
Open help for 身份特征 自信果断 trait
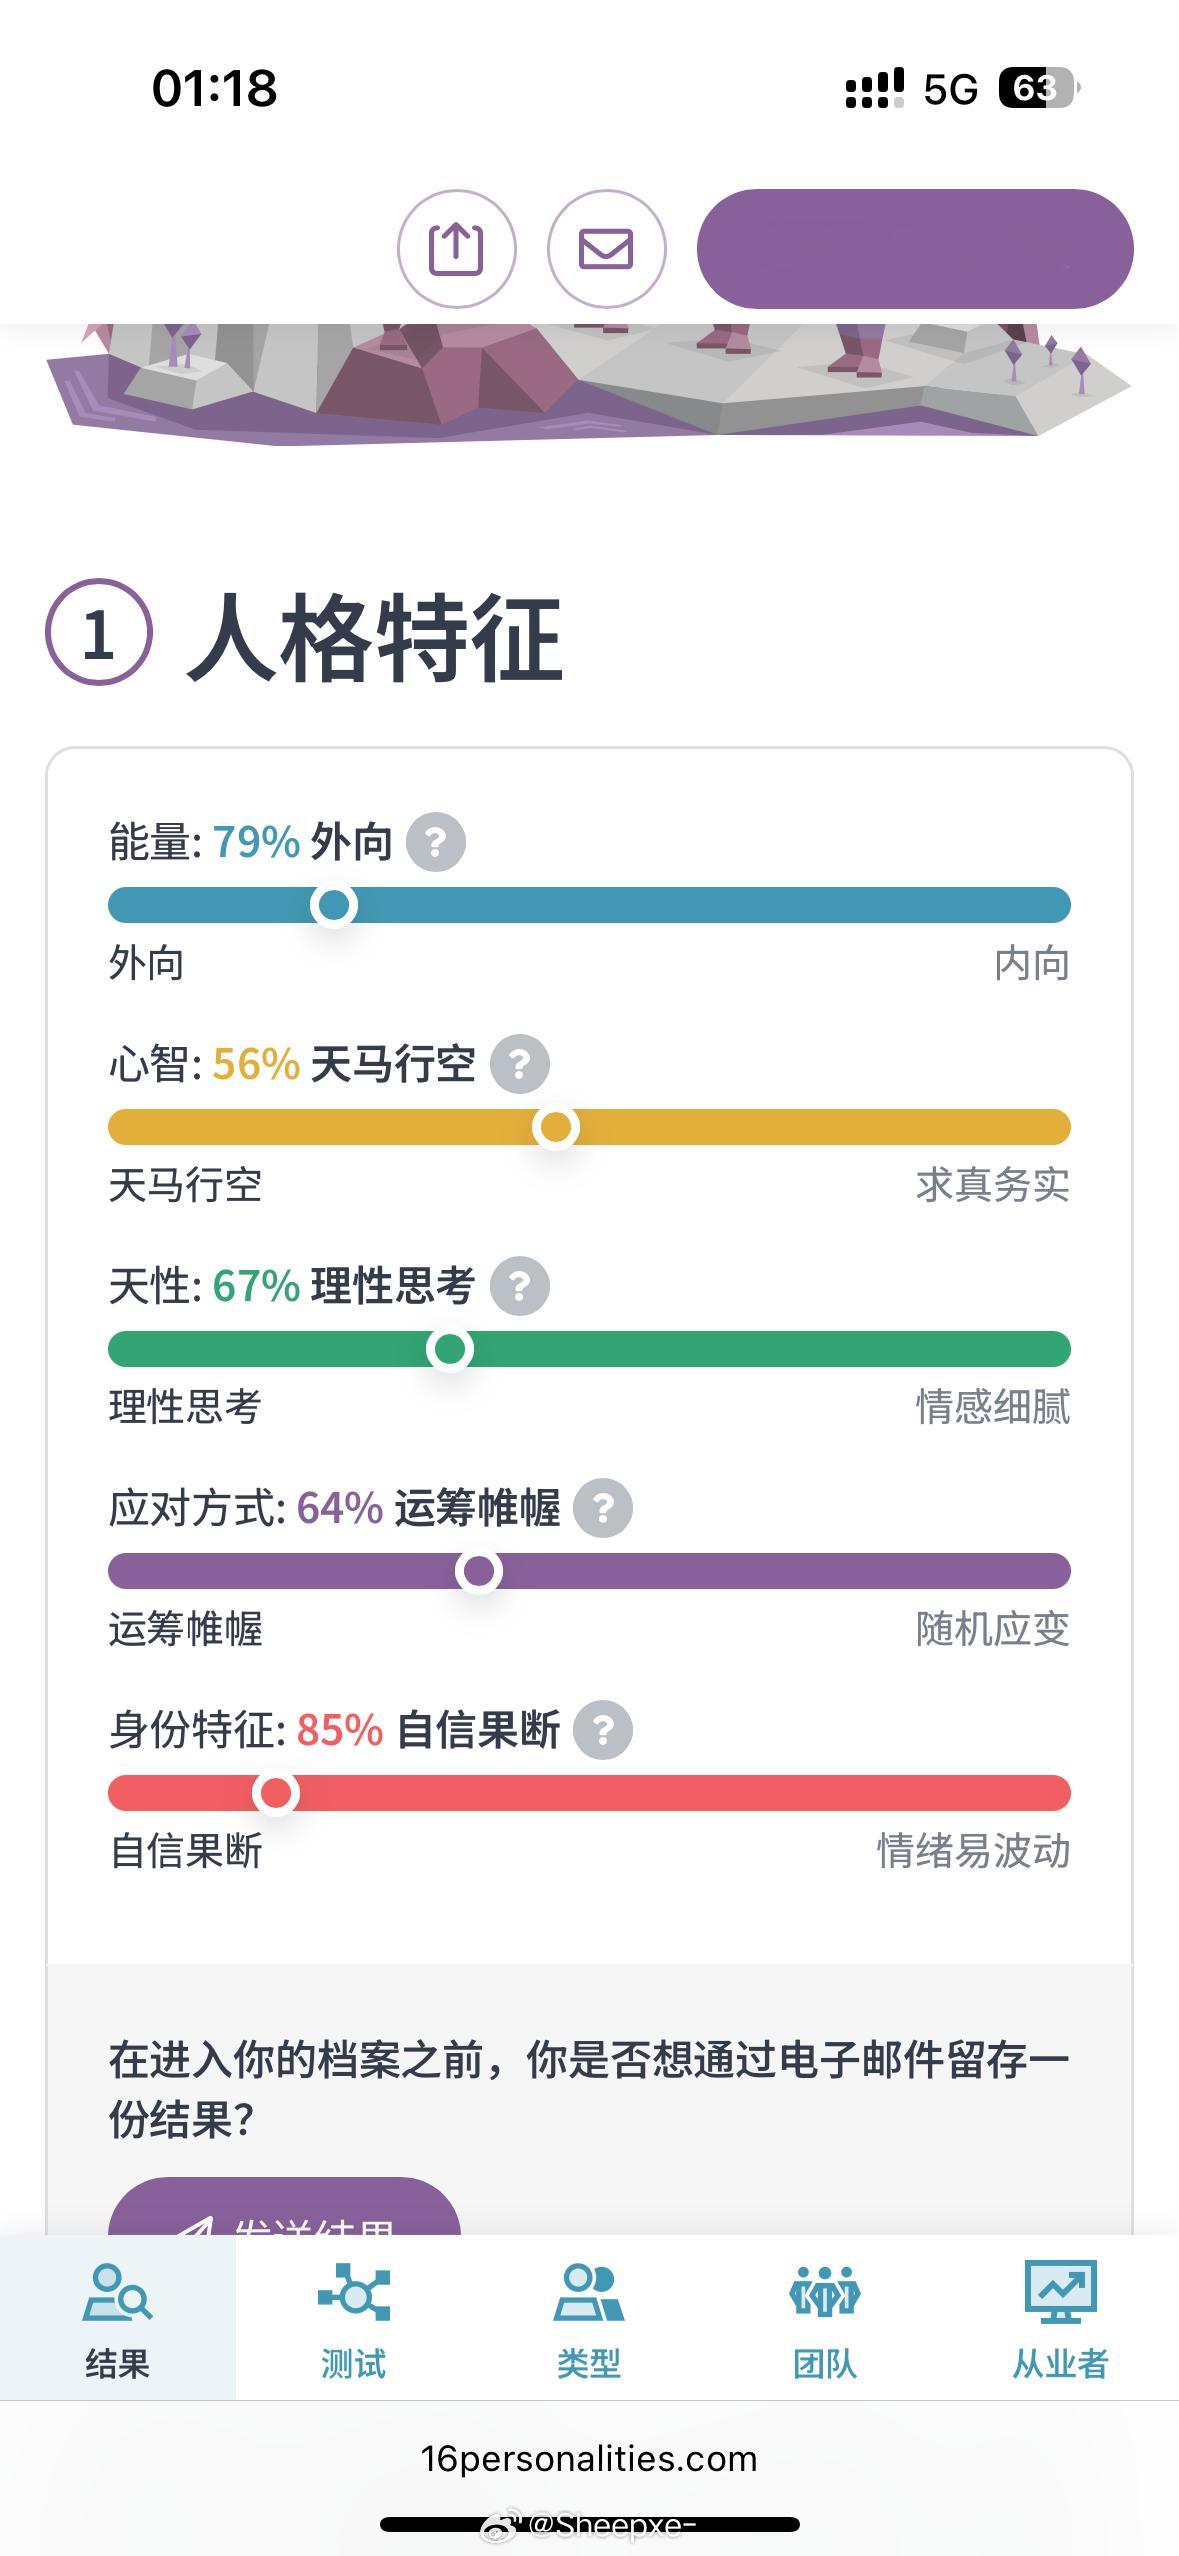[x=603, y=1730]
